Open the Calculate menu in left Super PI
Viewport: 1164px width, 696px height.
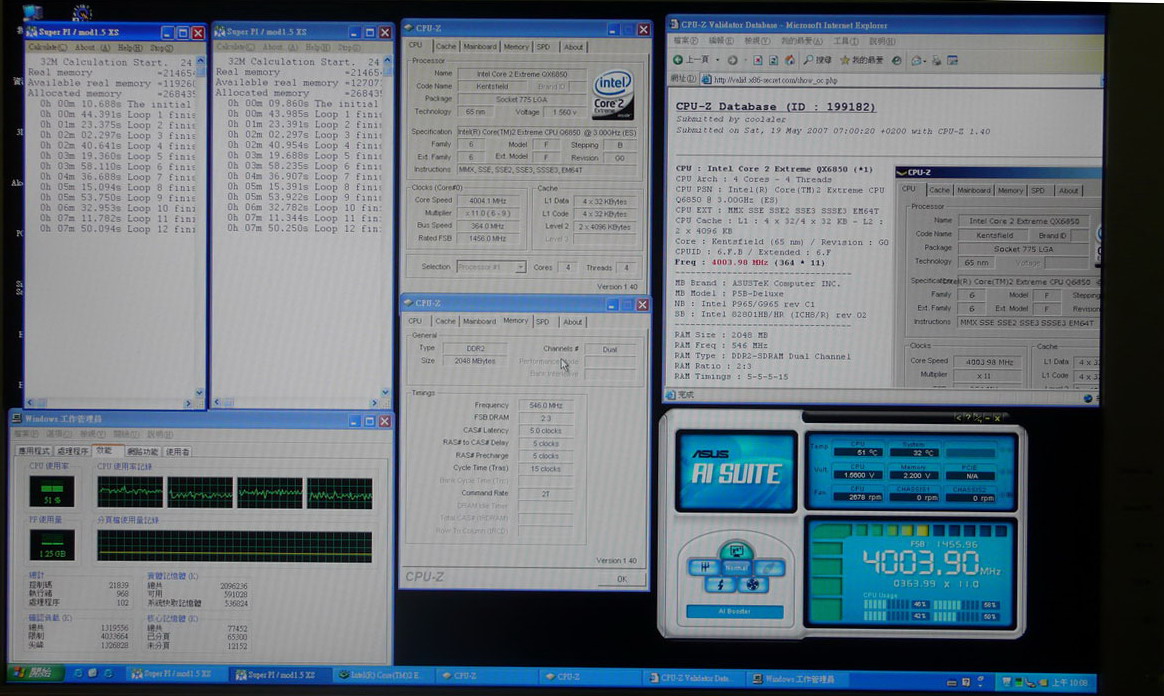pos(48,47)
